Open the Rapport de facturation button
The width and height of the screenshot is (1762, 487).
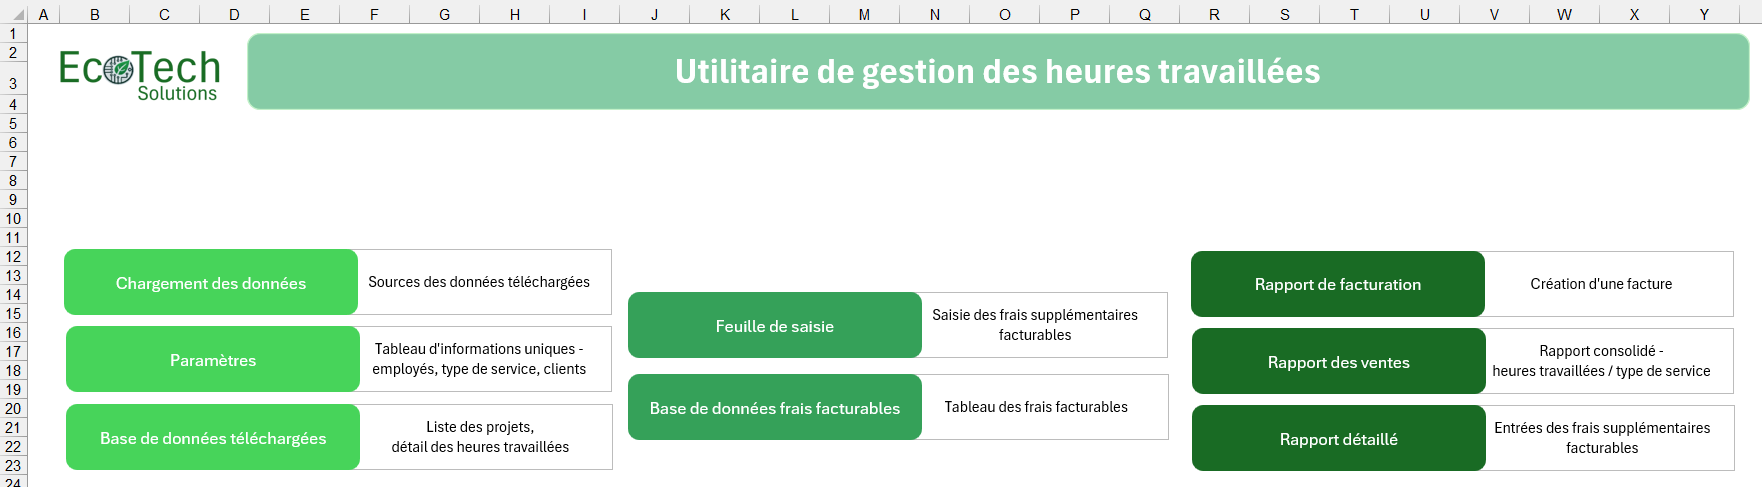[x=1337, y=284]
